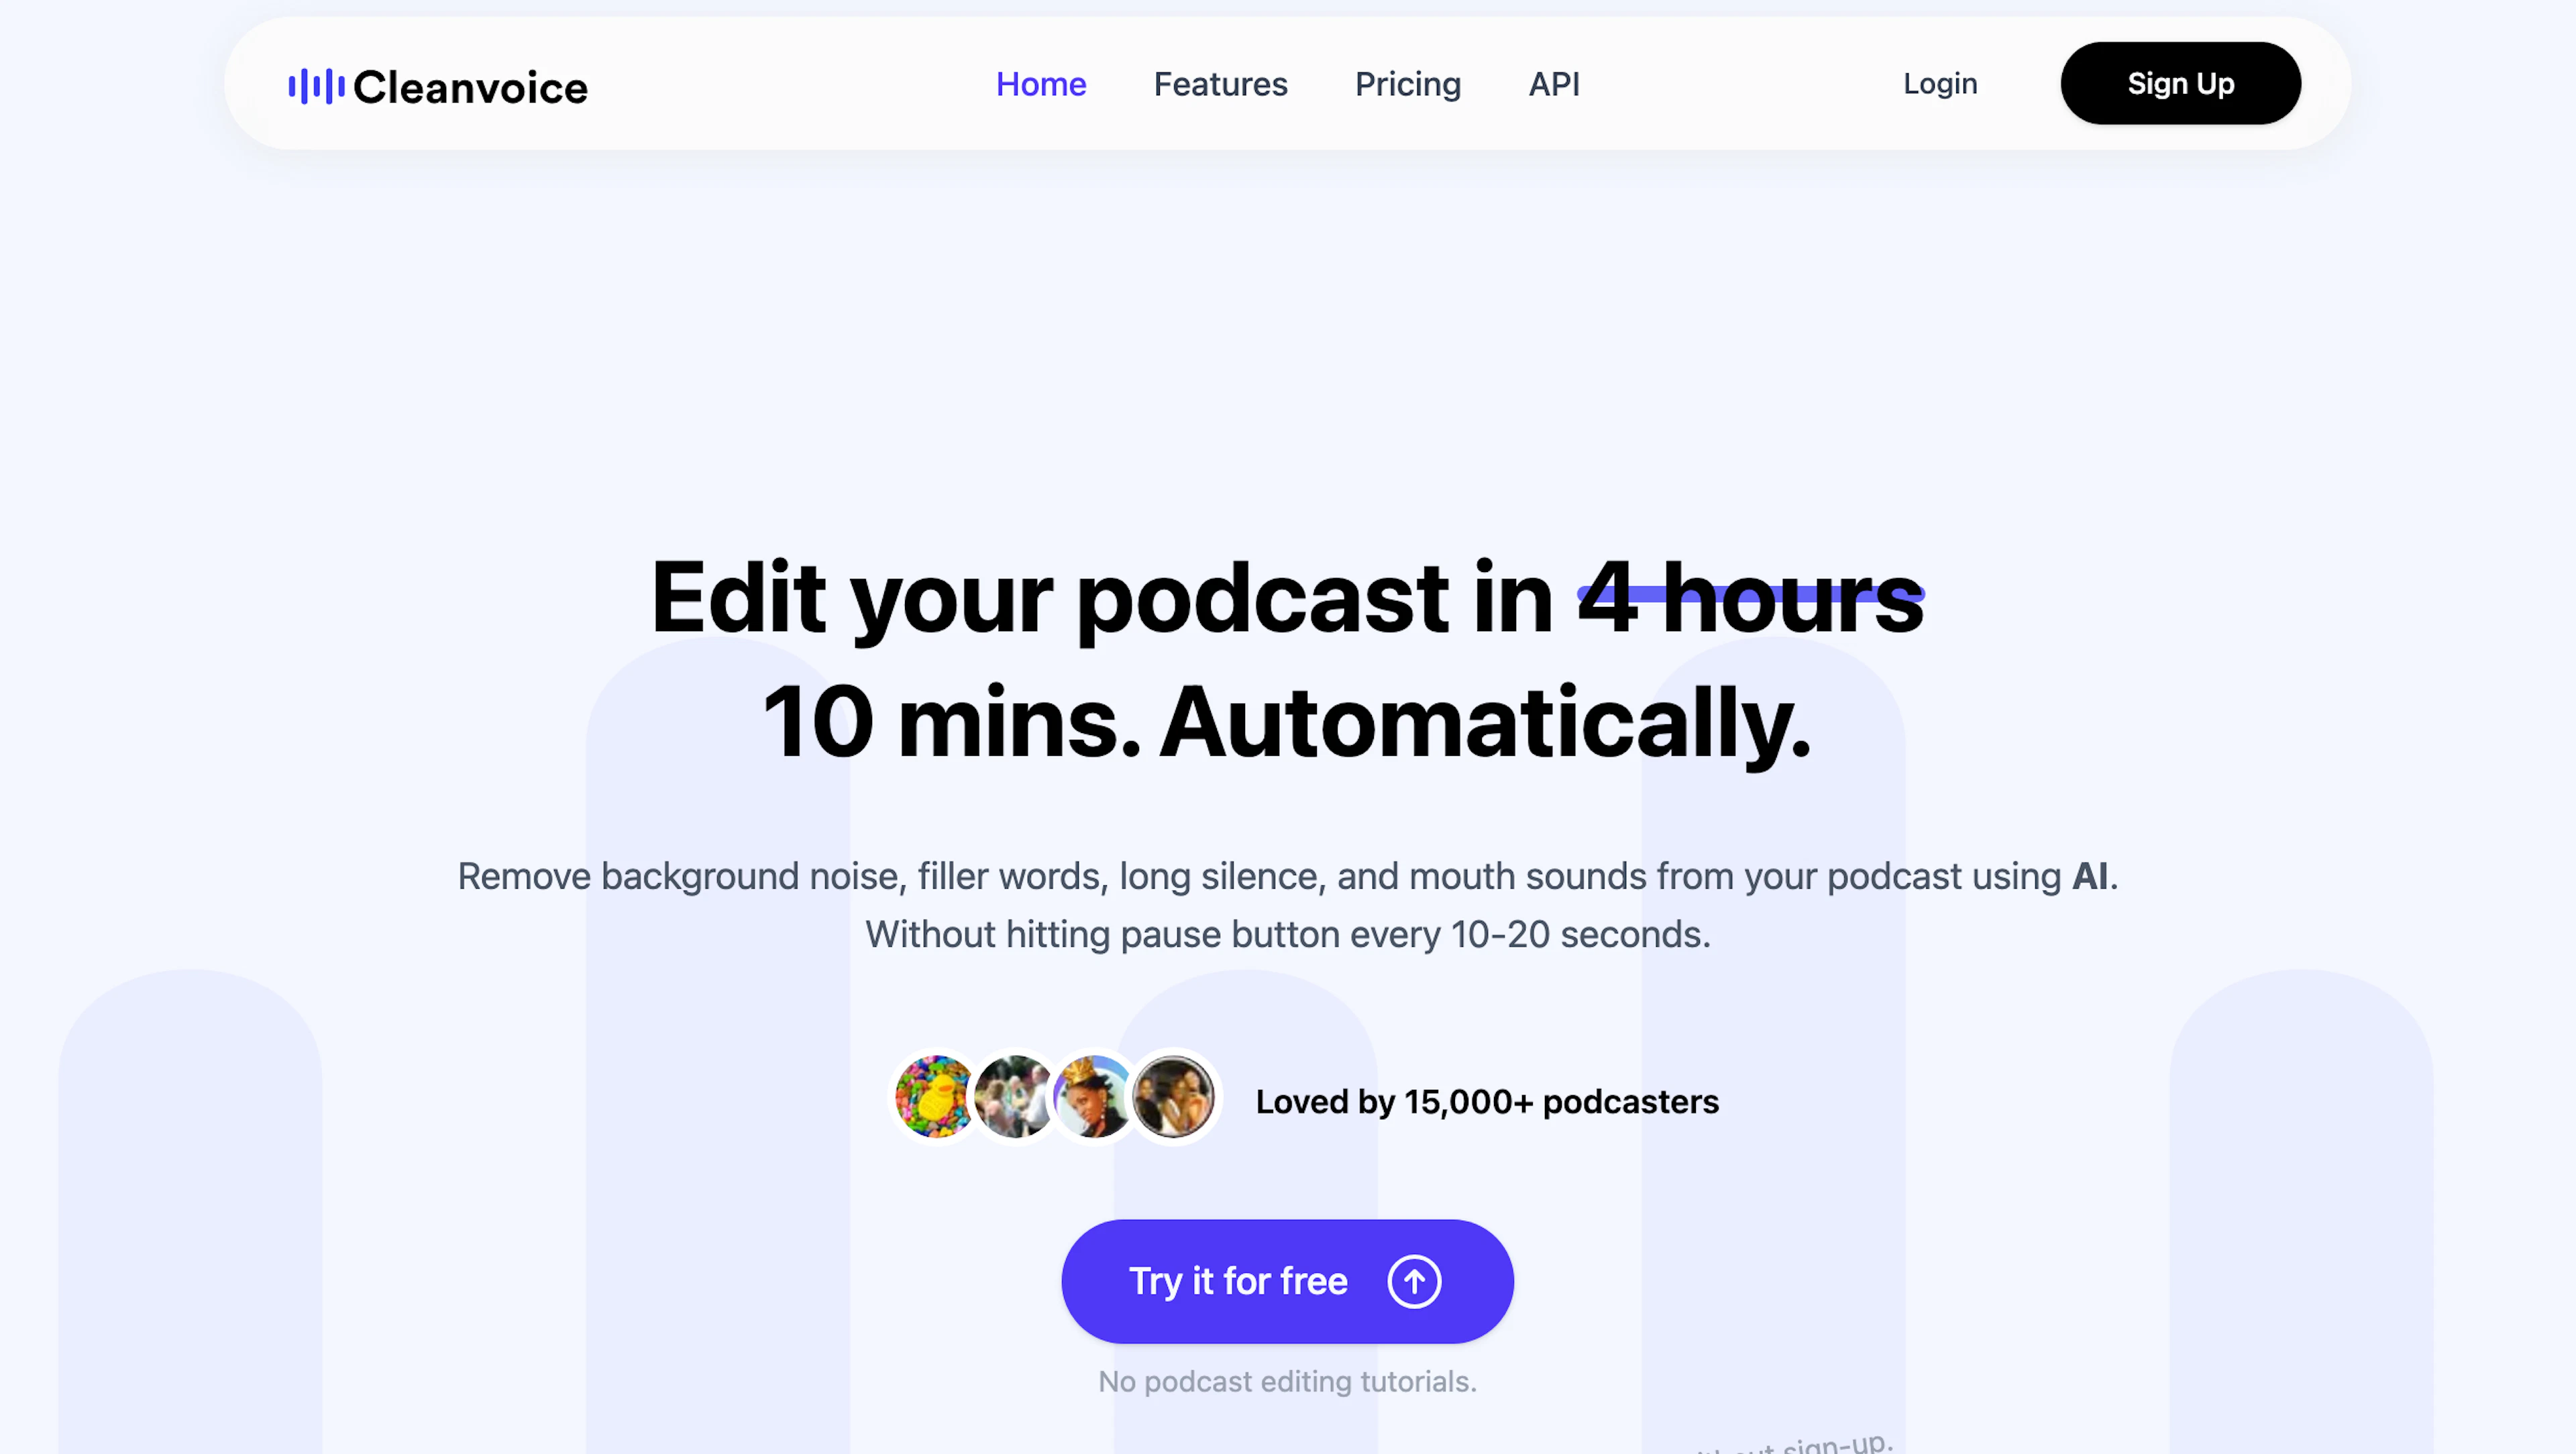Click the struck-through '4 hours' text

[x=1750, y=597]
